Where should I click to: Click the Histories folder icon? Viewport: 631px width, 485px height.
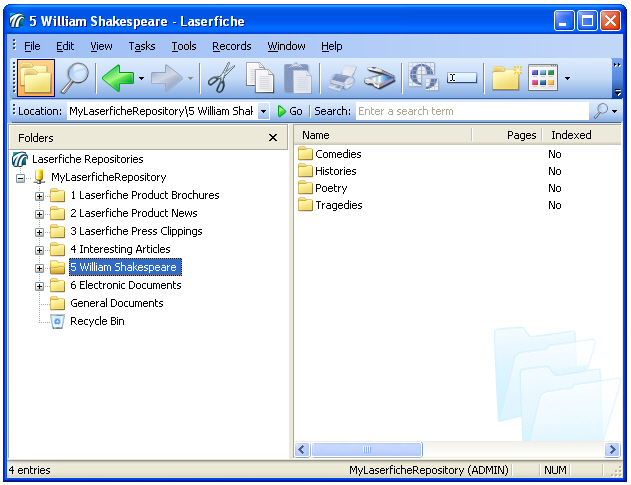click(305, 171)
